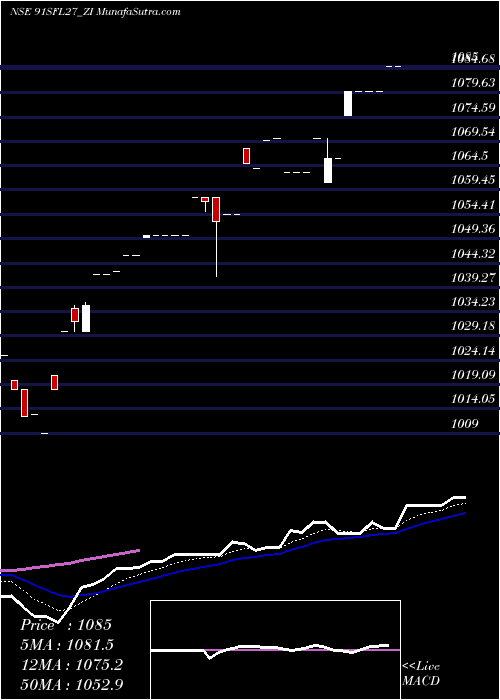
Task: Click the 1024.14 price axis label
Action: 473,351
